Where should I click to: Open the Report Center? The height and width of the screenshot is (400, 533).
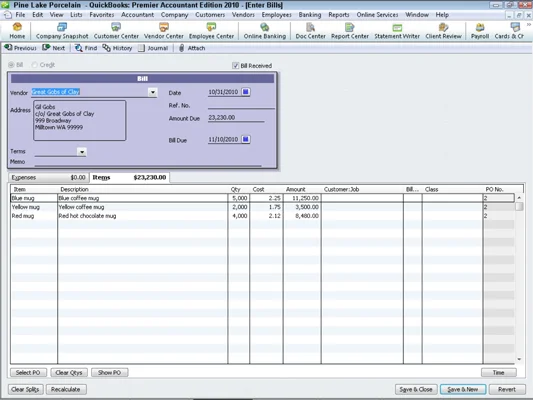[x=350, y=31]
